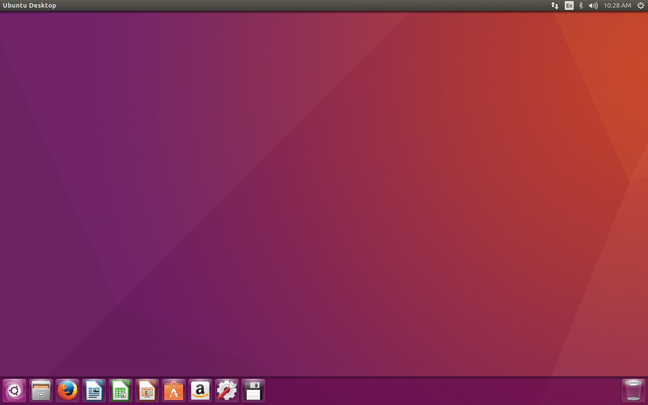This screenshot has height=405, width=648.
Task: Open the keyboard input language indicator
Action: click(569, 5)
